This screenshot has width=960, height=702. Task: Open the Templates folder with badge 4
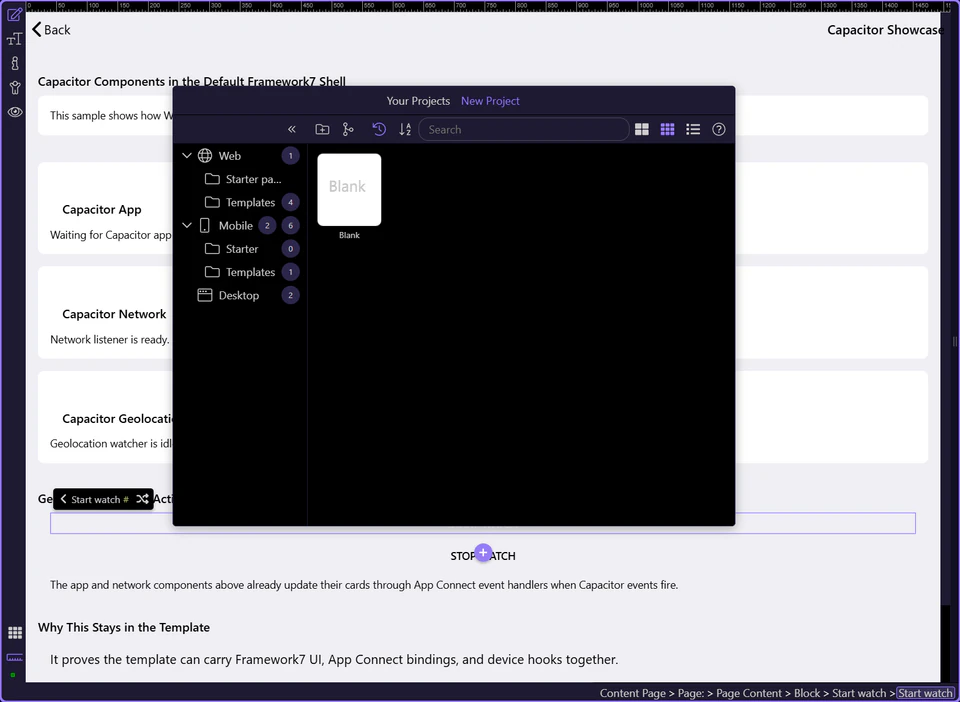pos(240,202)
